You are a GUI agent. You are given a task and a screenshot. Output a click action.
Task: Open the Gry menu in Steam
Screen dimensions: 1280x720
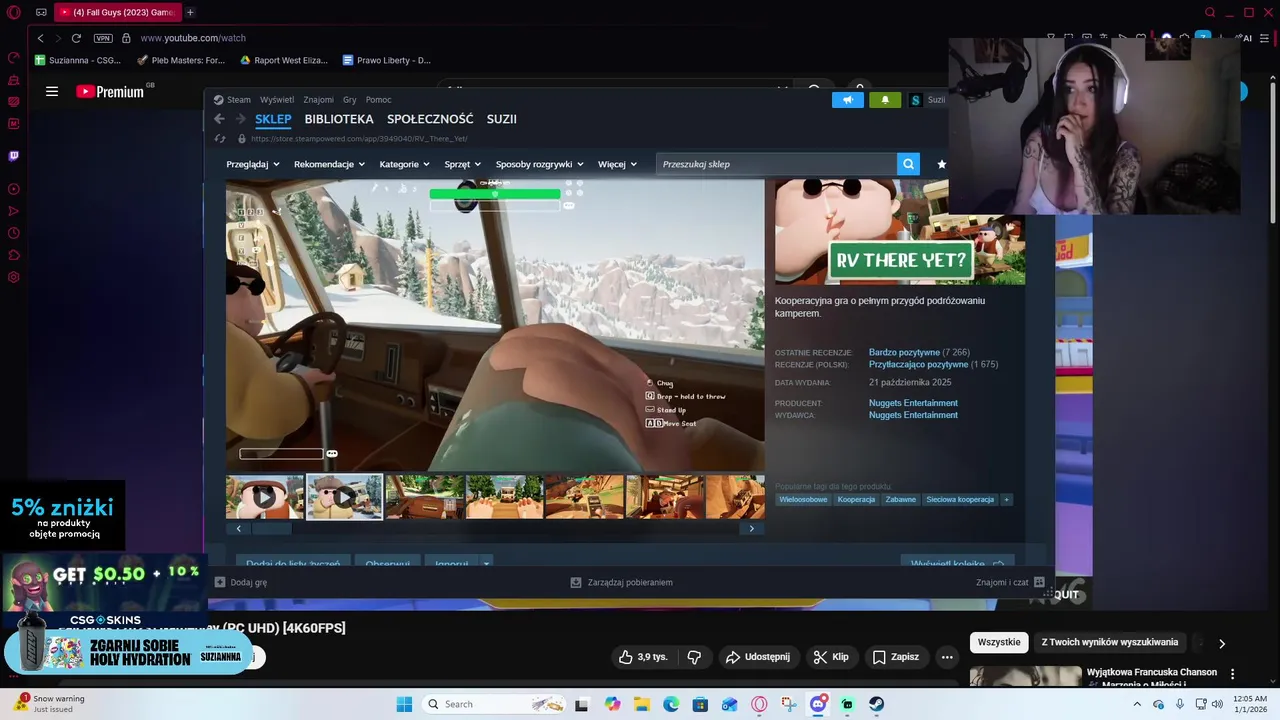coord(350,100)
